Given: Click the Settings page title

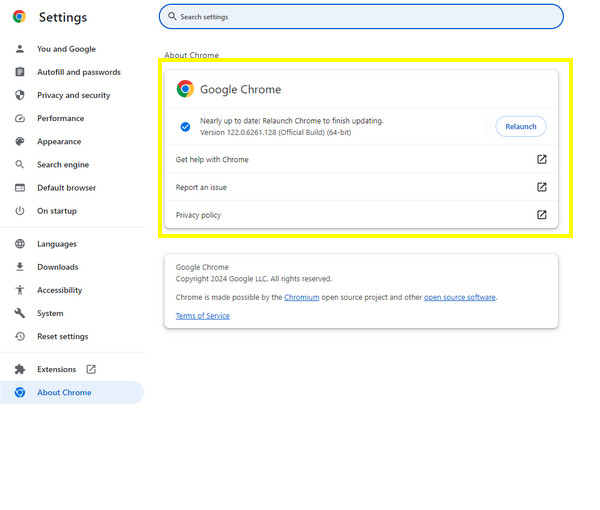Looking at the screenshot, I should [63, 17].
